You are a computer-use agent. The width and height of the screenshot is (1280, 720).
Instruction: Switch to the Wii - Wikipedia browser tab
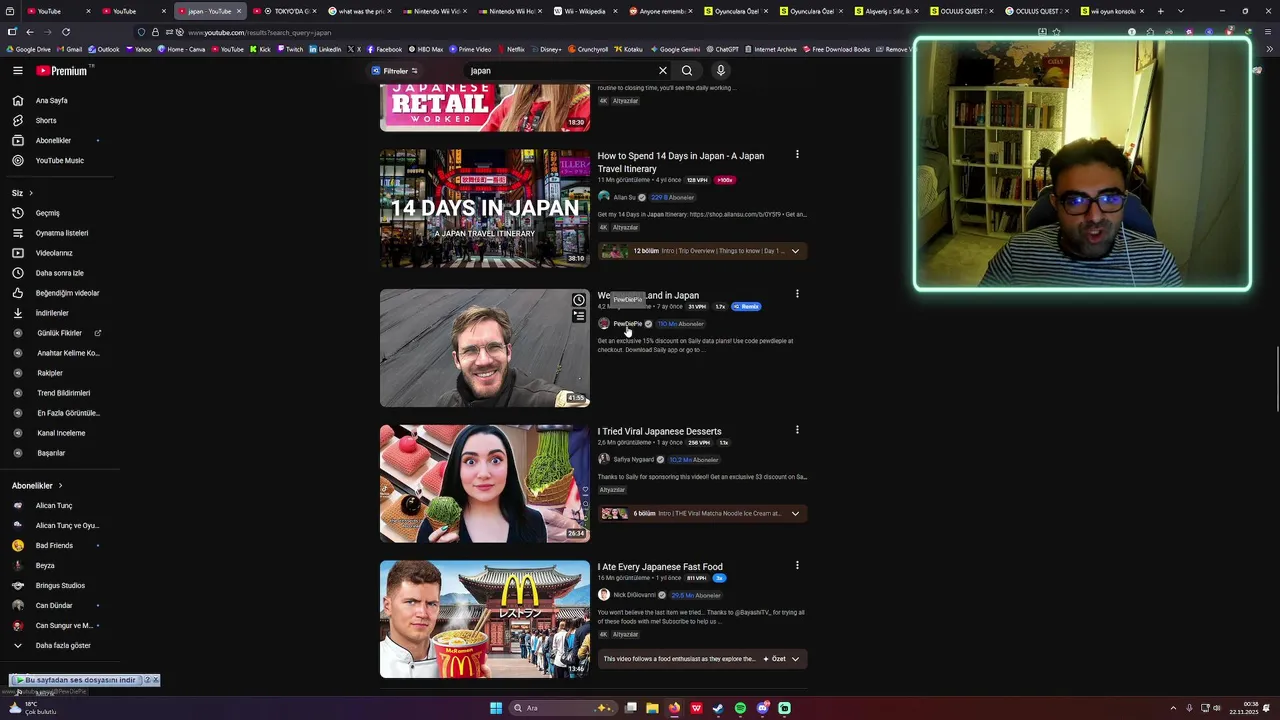coord(586,11)
